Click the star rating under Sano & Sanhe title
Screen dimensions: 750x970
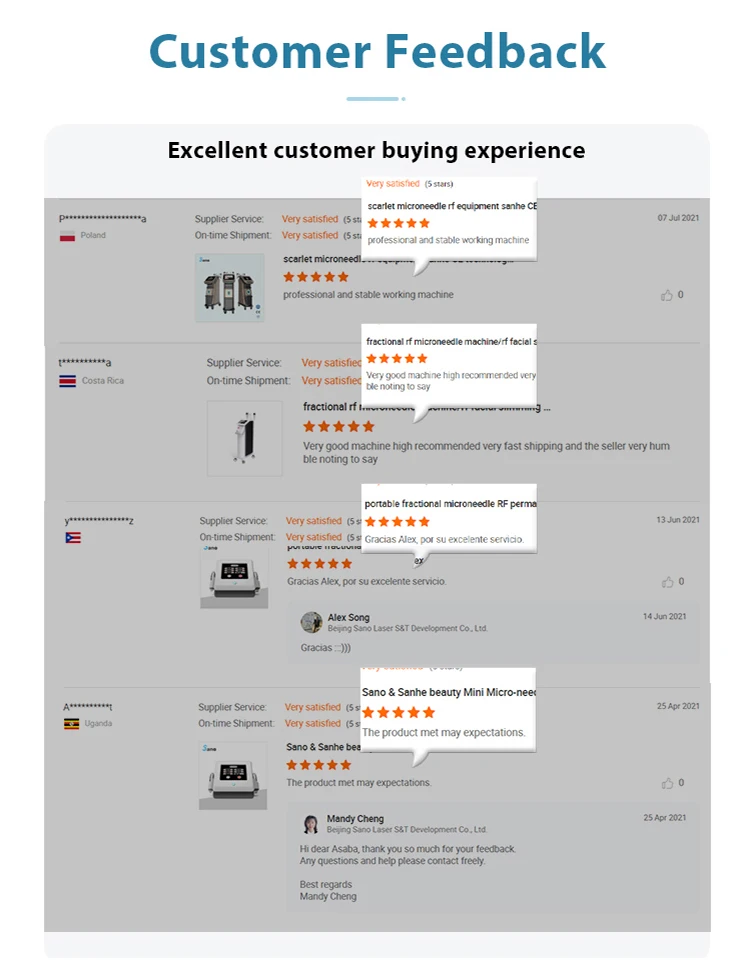(318, 765)
